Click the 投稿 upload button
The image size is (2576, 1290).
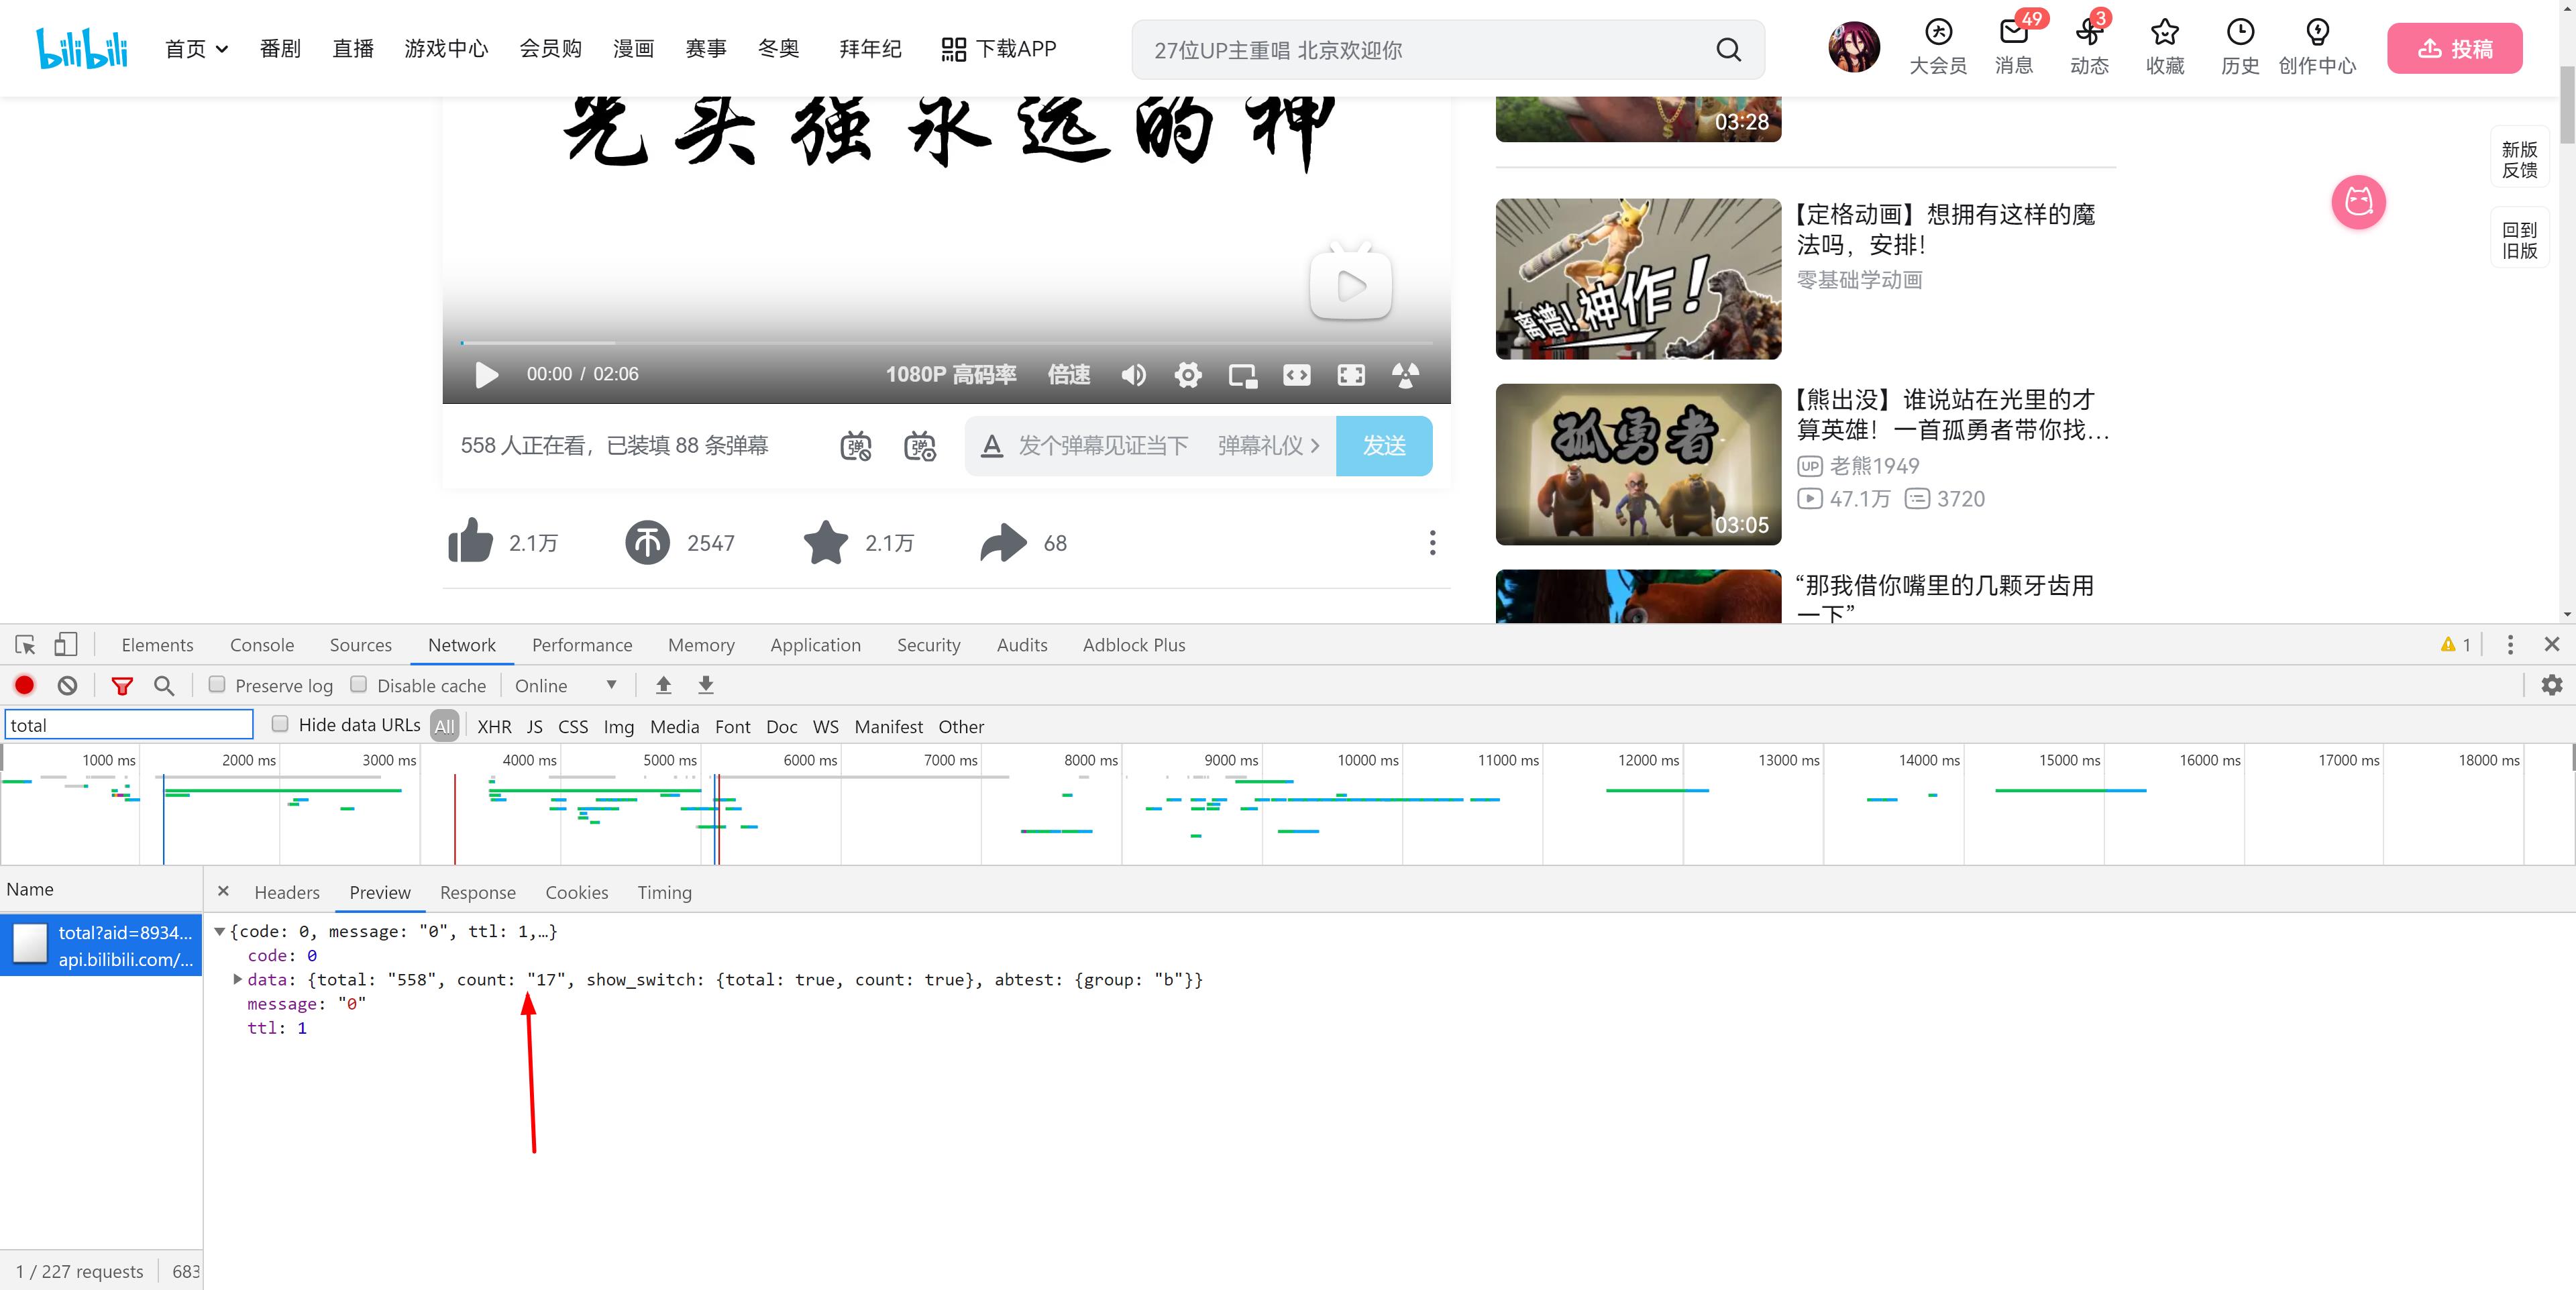tap(2454, 48)
